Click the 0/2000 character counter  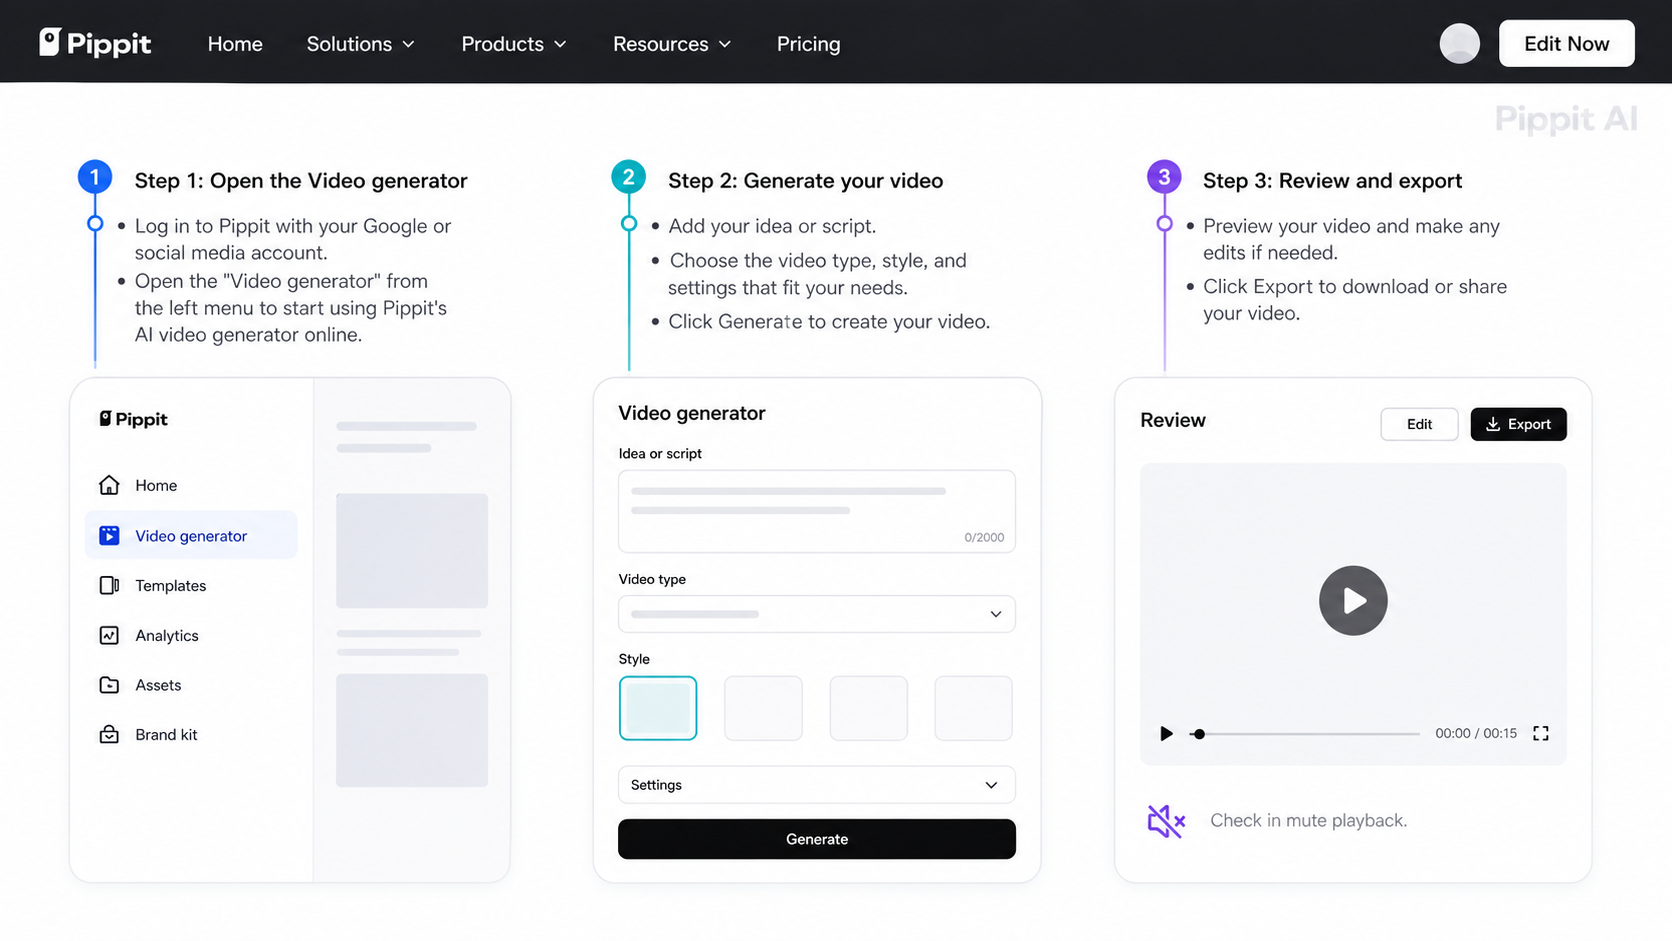click(x=984, y=537)
